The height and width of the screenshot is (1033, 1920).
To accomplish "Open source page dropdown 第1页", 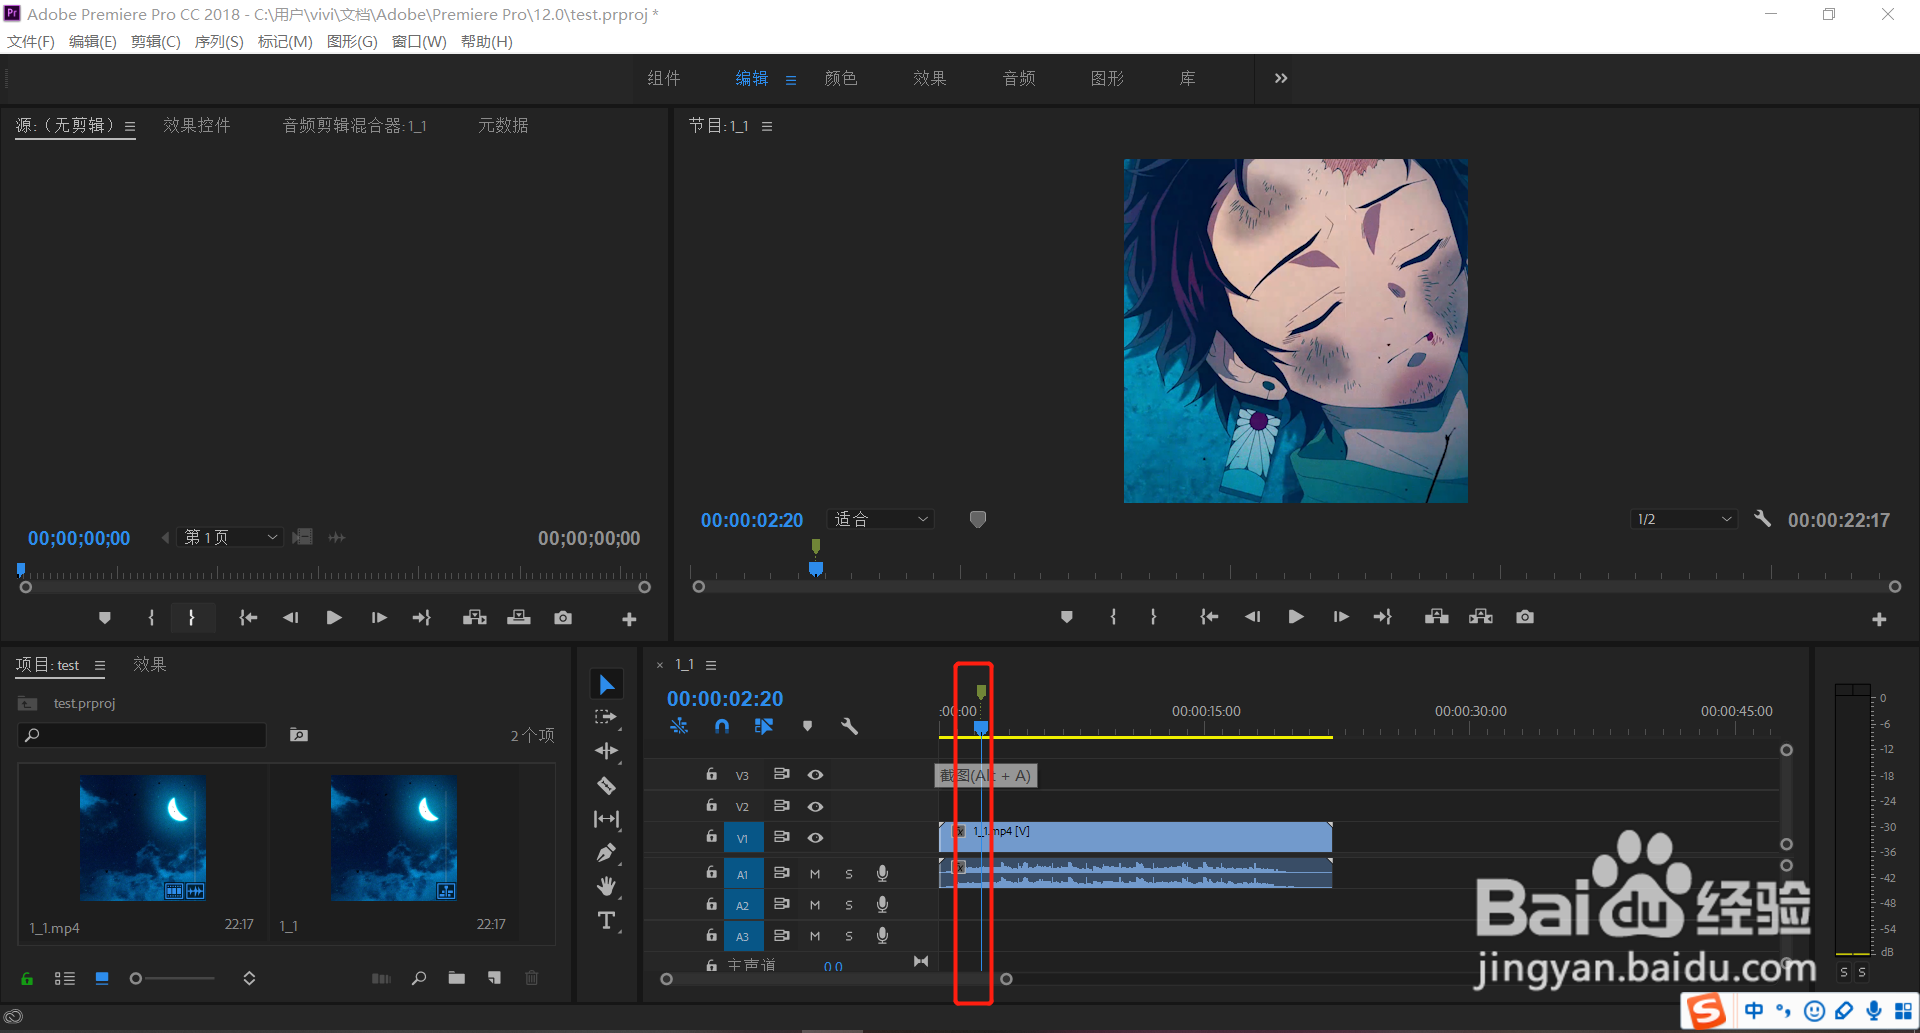I will click(x=230, y=537).
